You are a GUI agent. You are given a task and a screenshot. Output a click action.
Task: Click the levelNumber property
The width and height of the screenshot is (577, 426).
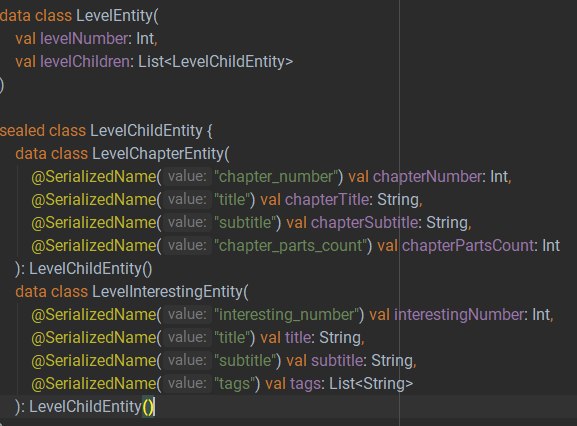pyautogui.click(x=84, y=39)
